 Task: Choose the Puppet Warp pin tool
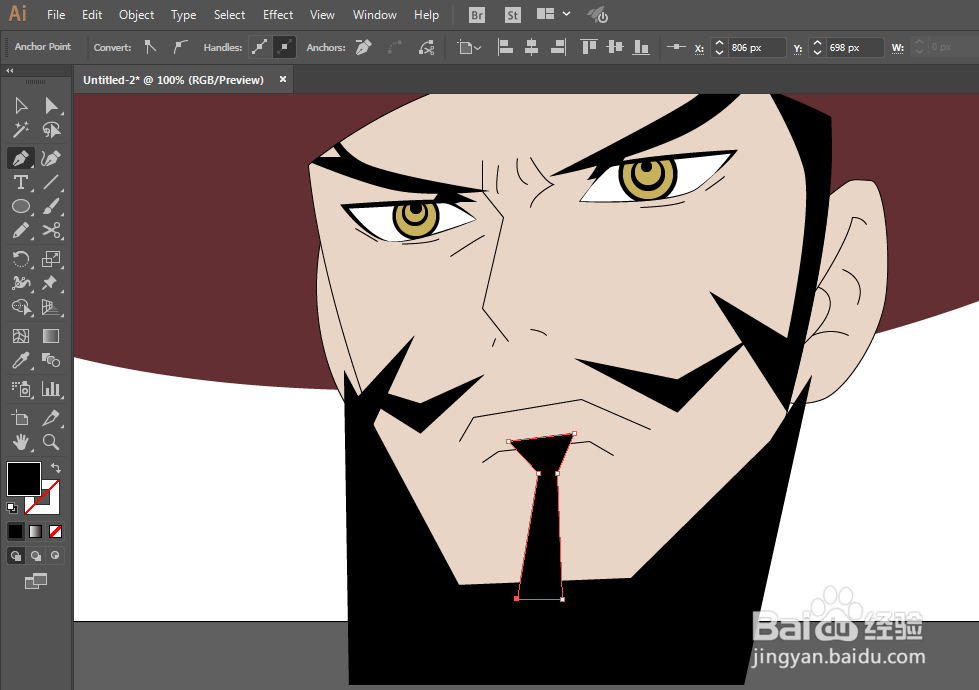tap(51, 283)
